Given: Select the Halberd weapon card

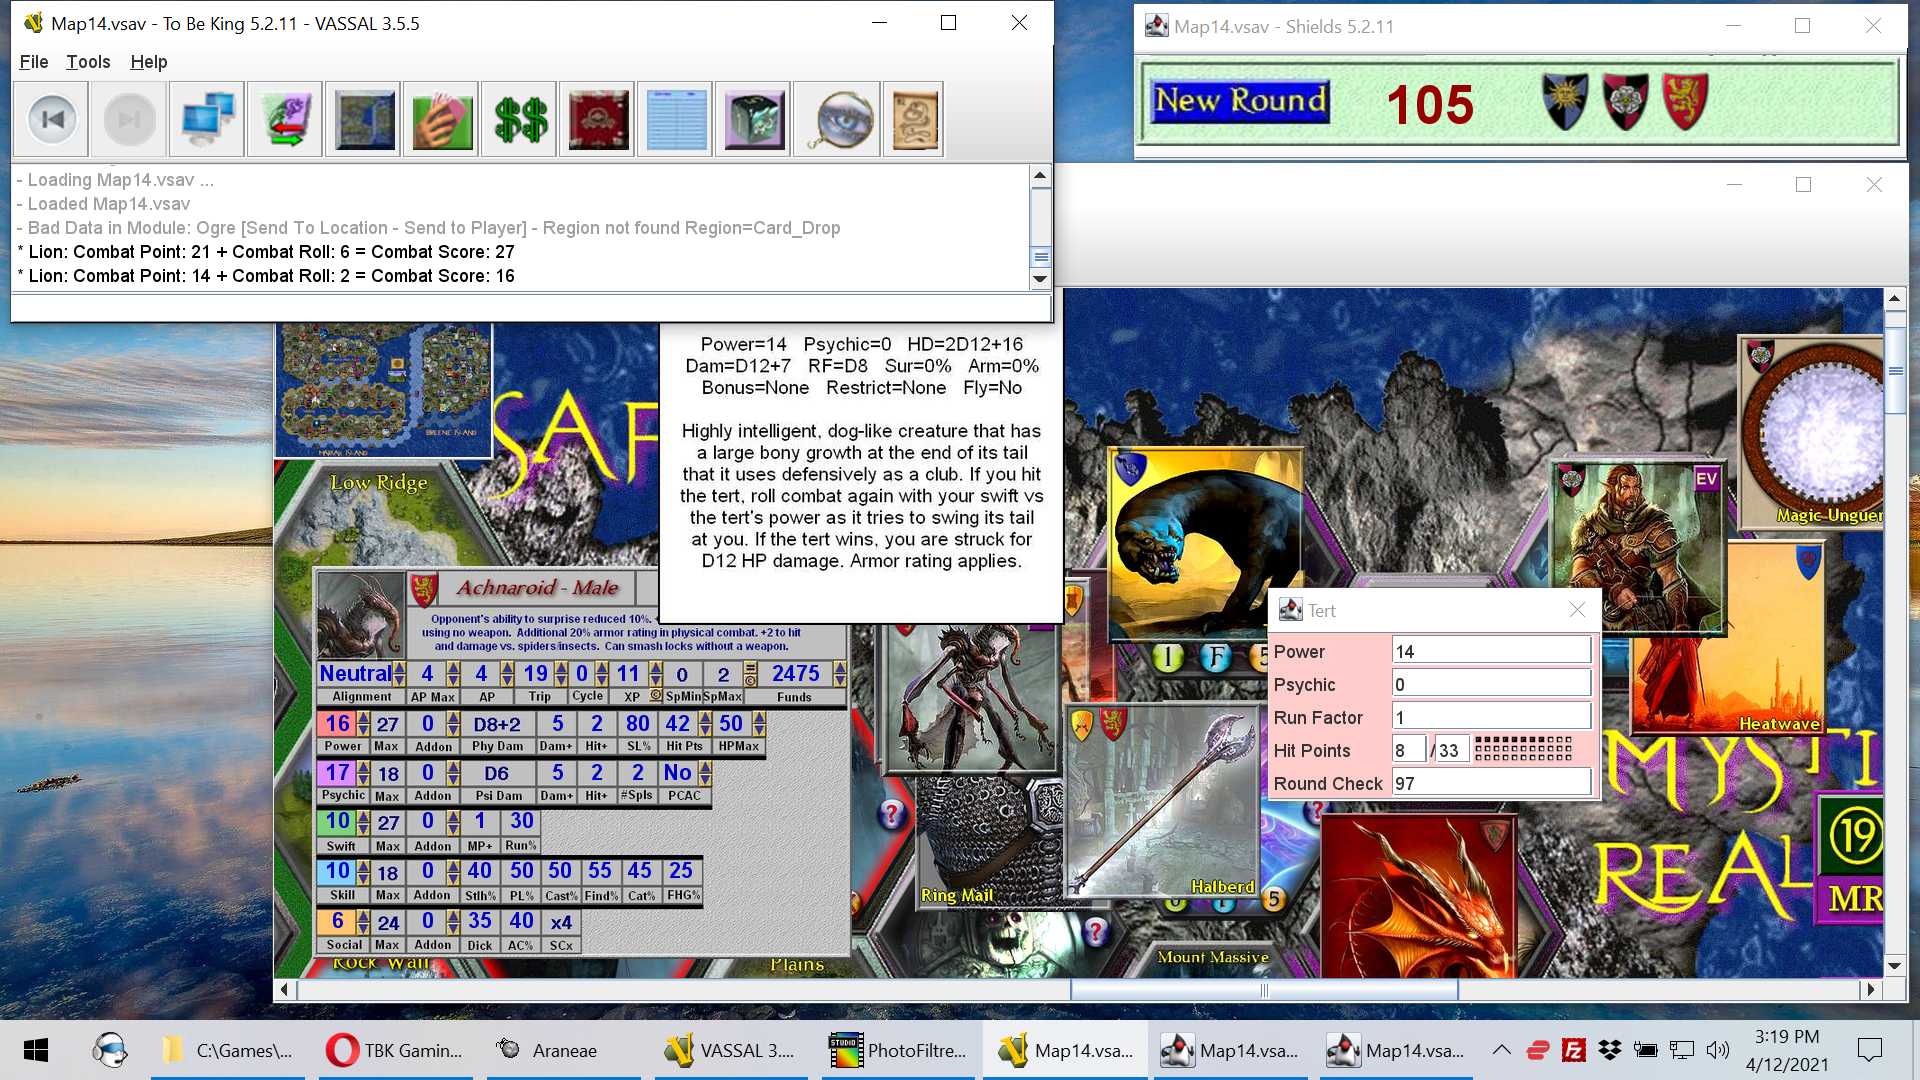Looking at the screenshot, I should pos(1162,800).
